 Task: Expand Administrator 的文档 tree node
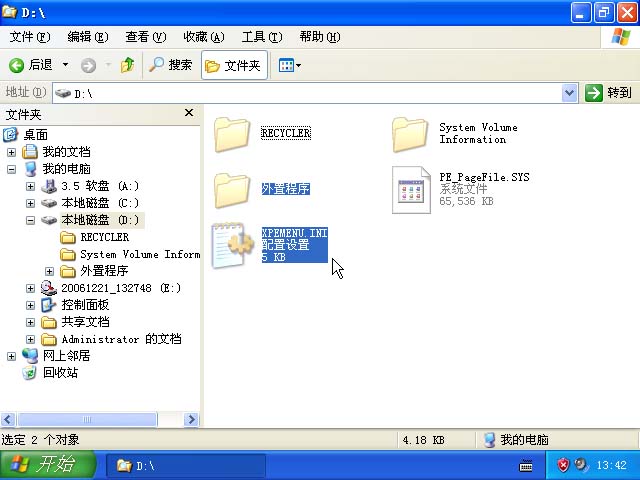click(x=30, y=339)
